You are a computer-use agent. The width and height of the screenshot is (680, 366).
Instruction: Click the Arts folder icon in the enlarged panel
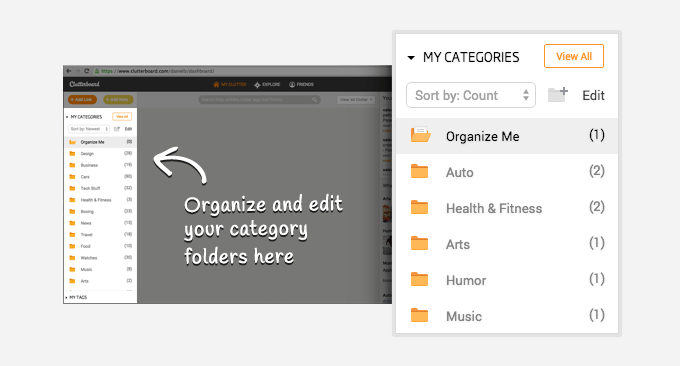tap(419, 243)
